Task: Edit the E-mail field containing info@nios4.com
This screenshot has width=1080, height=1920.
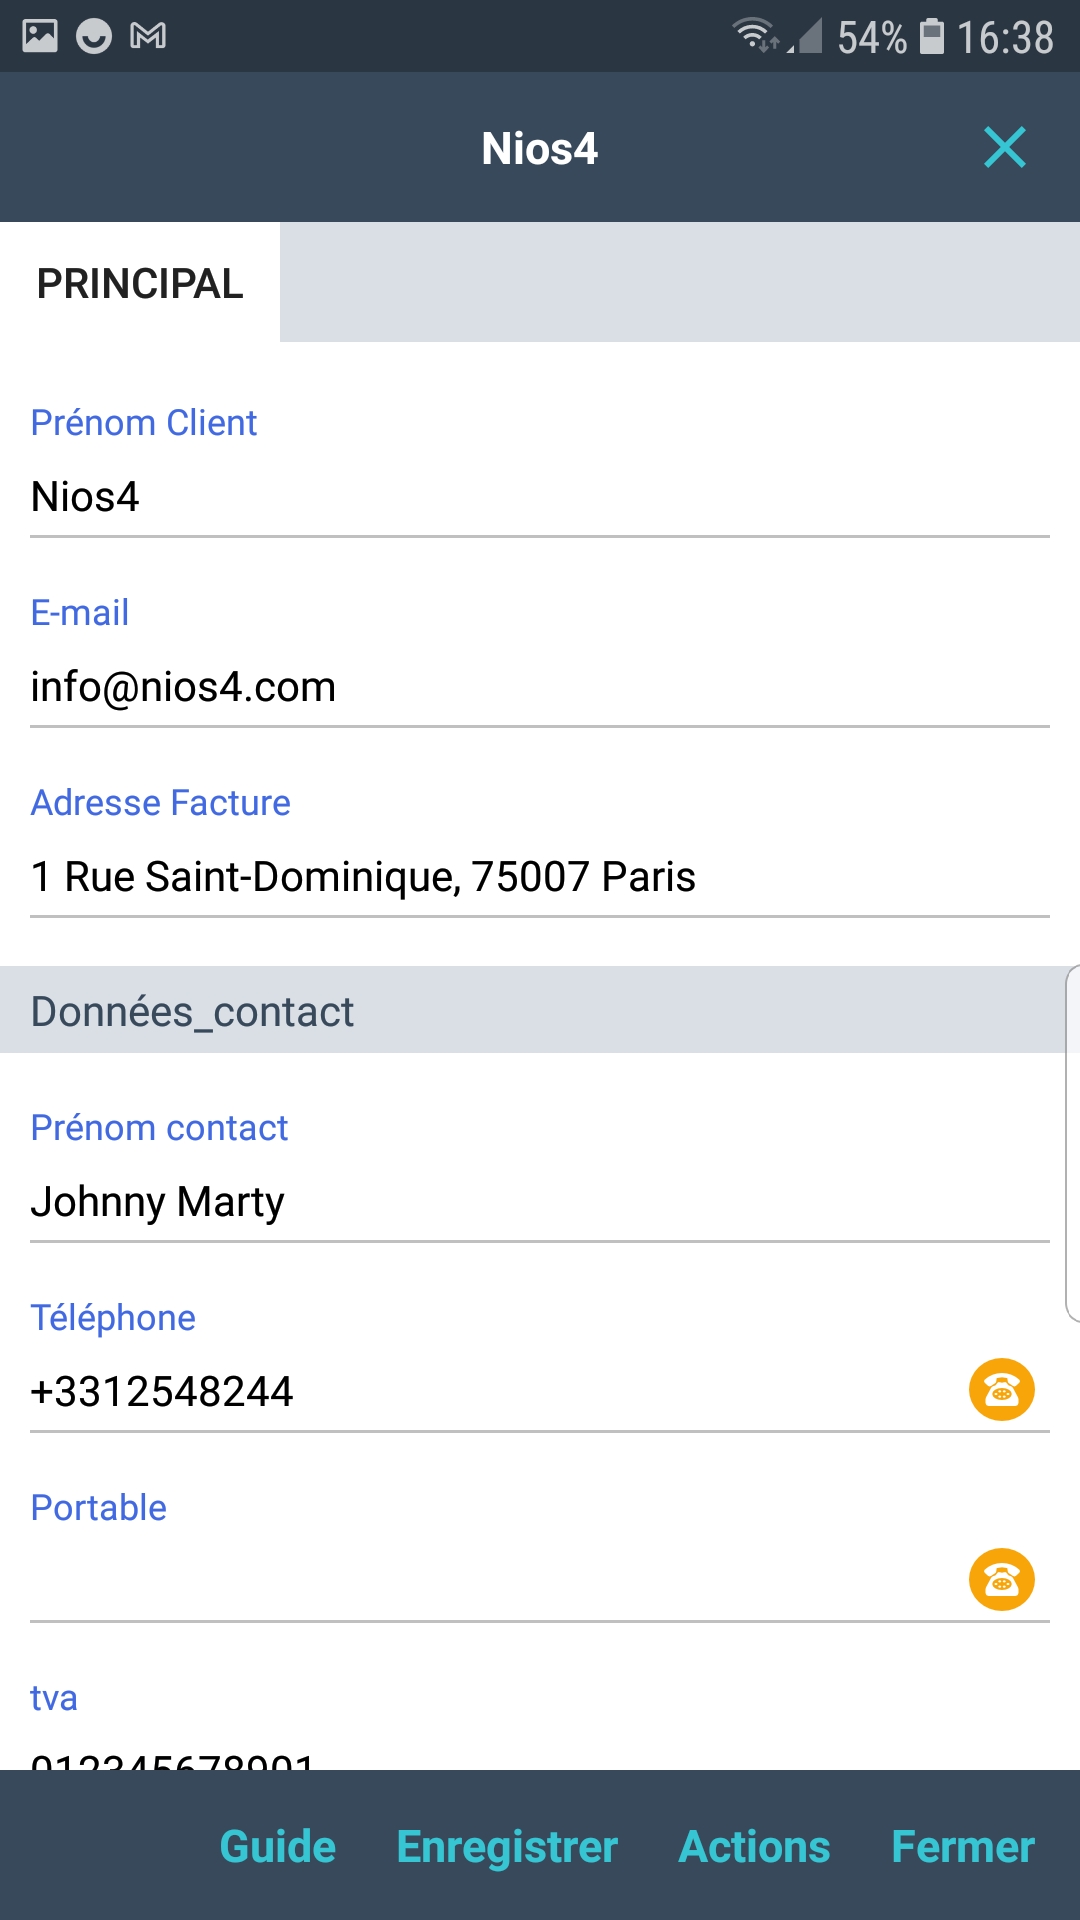Action: click(540, 687)
